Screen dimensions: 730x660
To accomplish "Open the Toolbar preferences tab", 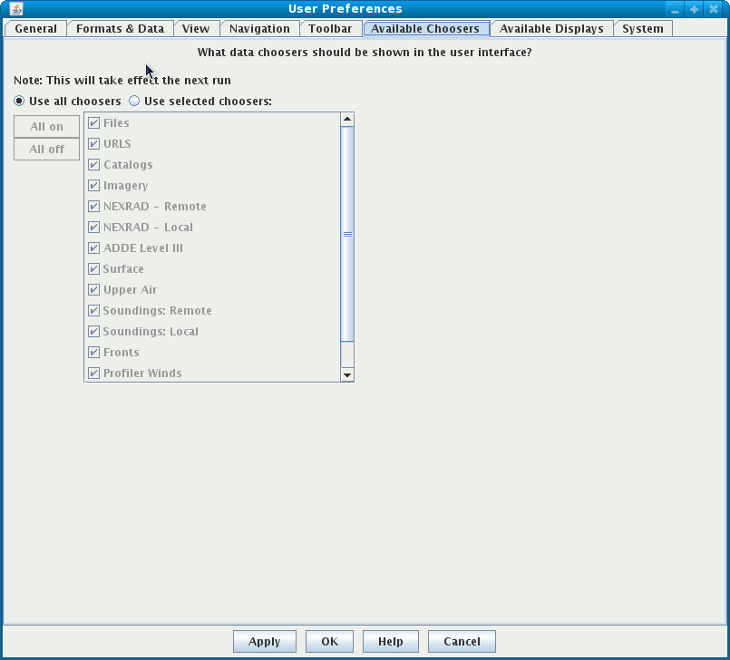I will click(x=330, y=29).
